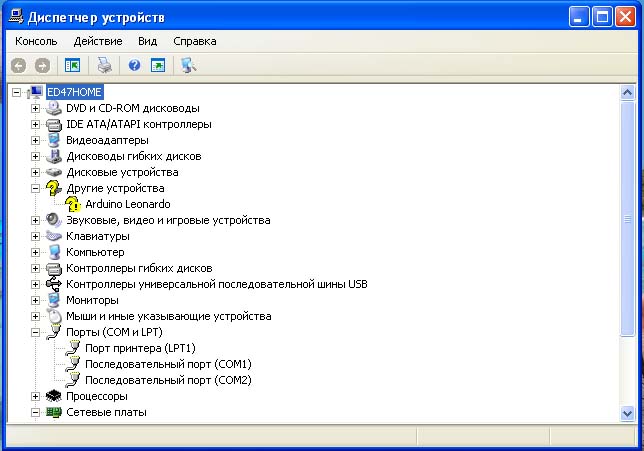Toggle console tree pane toolbar icon
Screen dimensions: 644x451
pos(72,65)
